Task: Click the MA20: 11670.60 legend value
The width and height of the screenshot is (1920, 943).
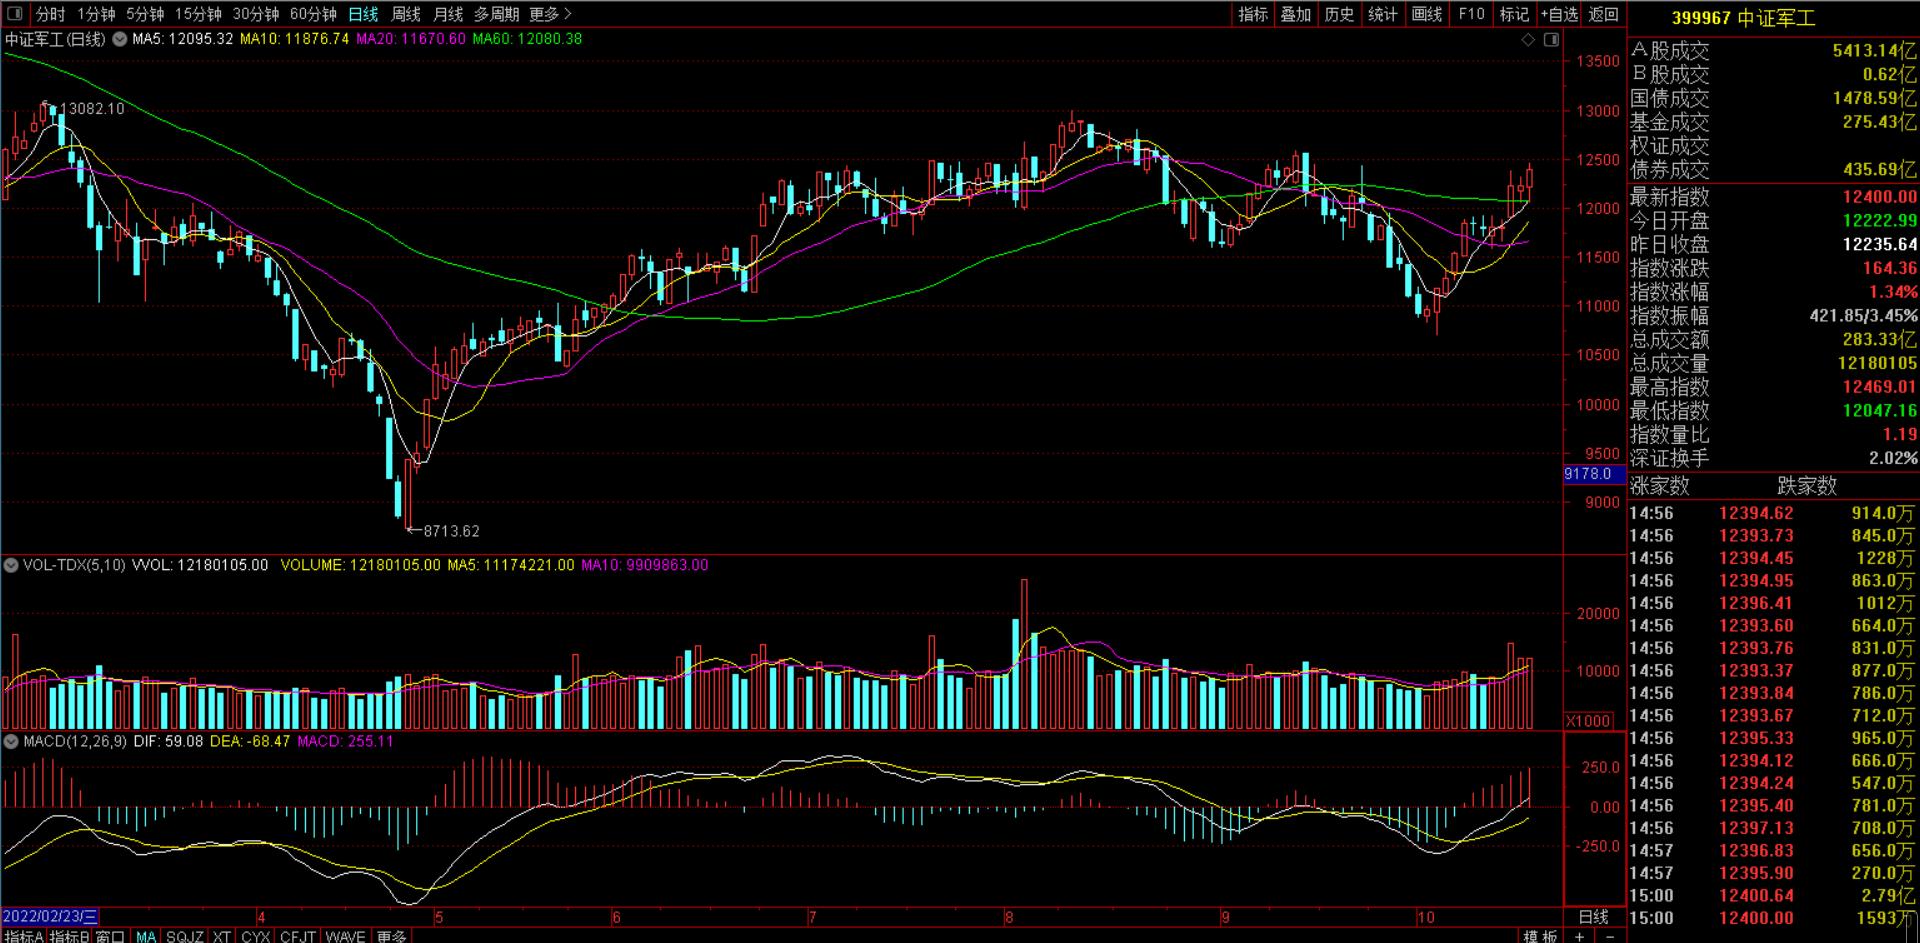Action: pyautogui.click(x=411, y=40)
